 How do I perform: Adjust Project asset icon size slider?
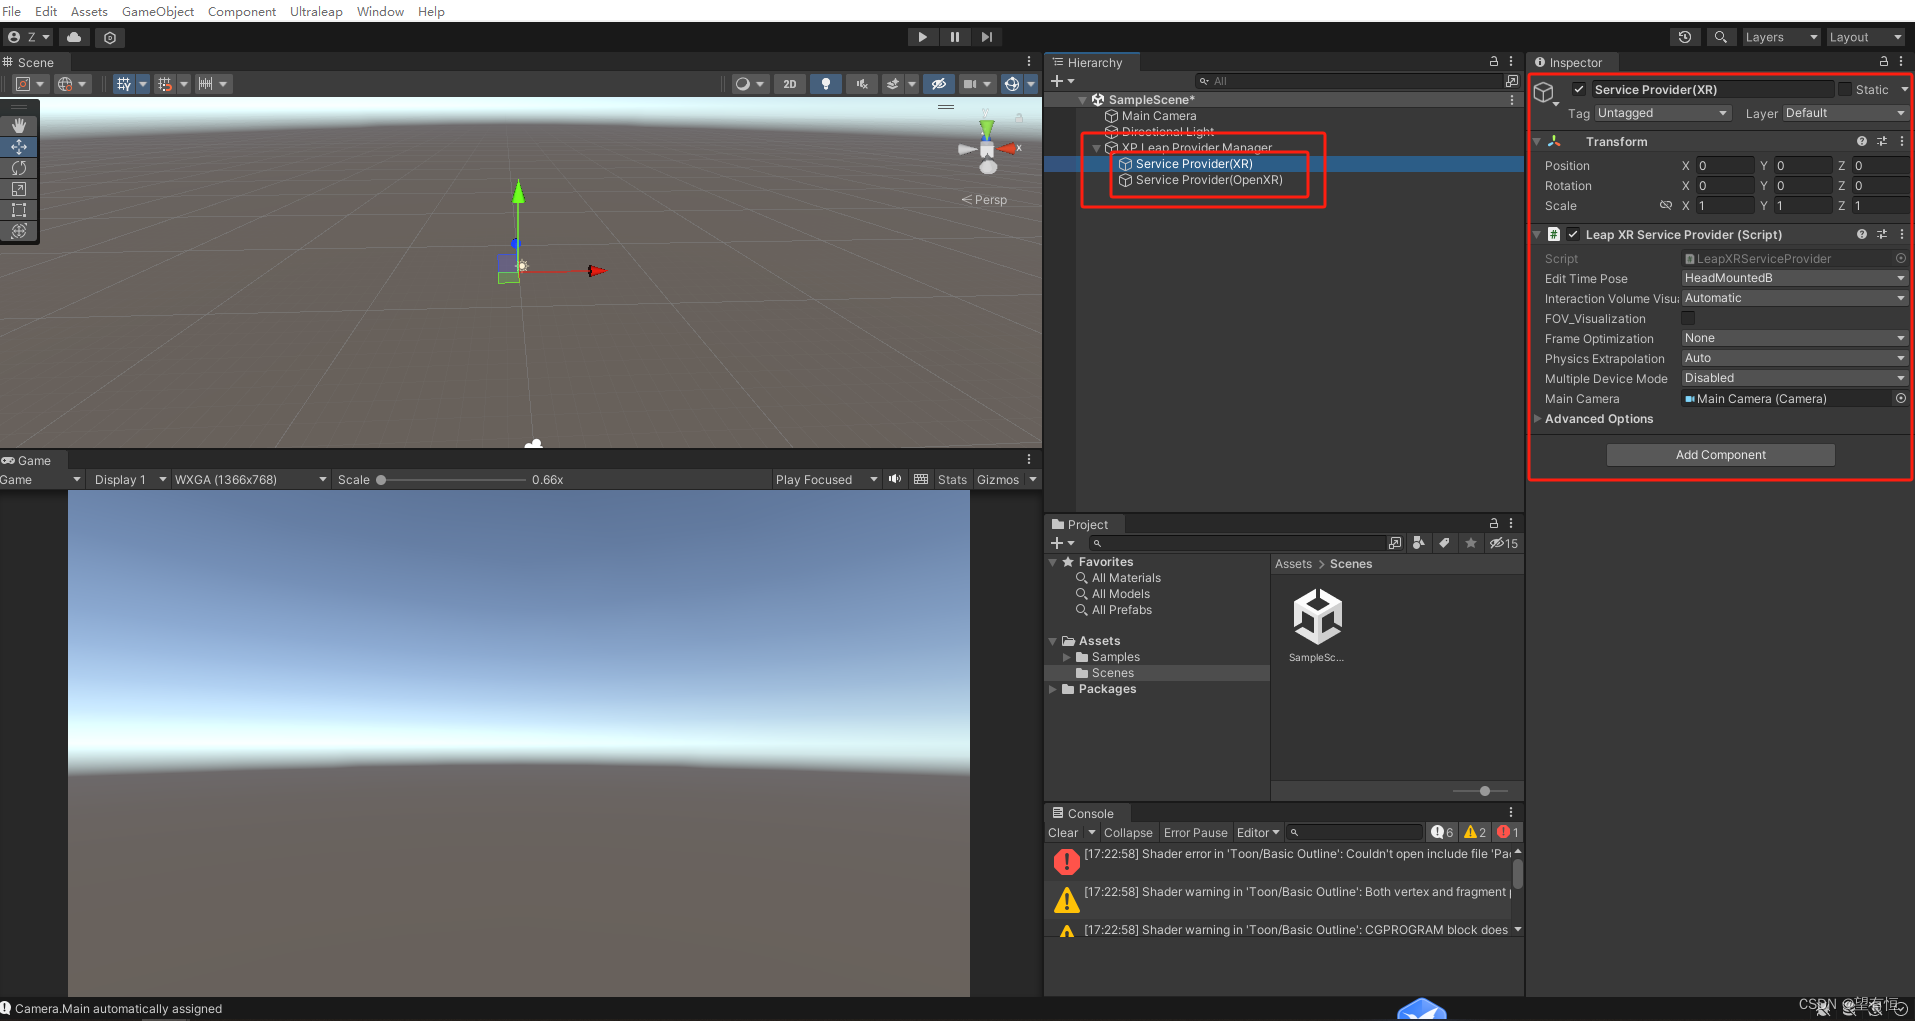[1485, 791]
